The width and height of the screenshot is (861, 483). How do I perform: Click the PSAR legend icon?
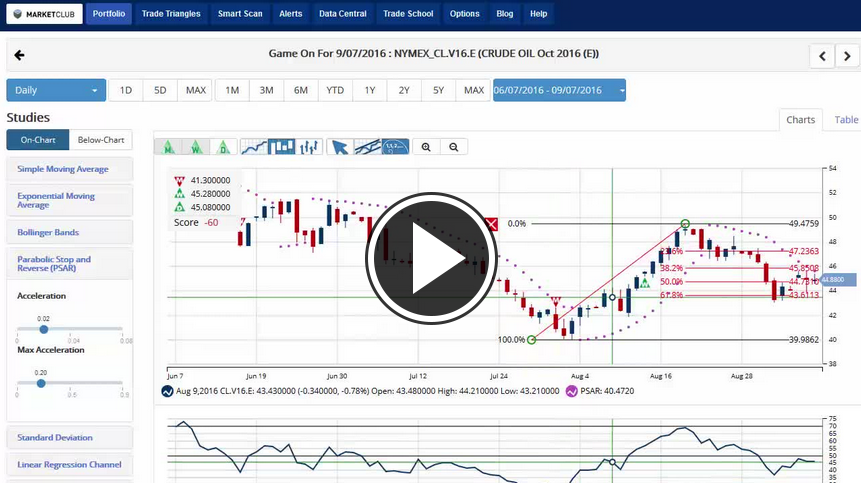pos(572,391)
